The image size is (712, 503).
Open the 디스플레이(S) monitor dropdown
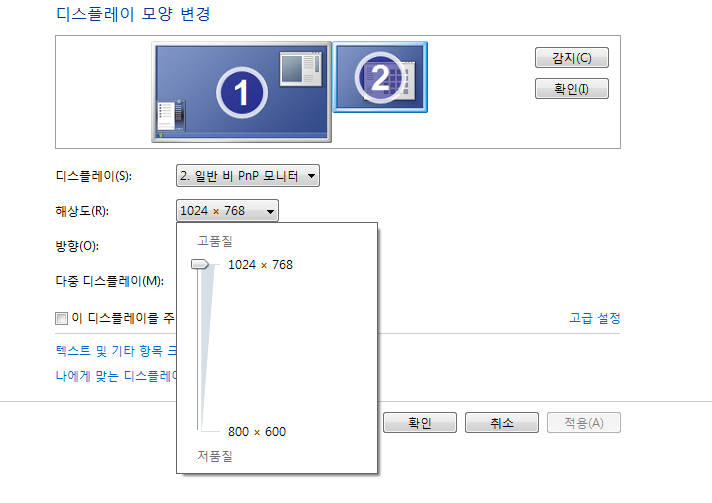[248, 176]
